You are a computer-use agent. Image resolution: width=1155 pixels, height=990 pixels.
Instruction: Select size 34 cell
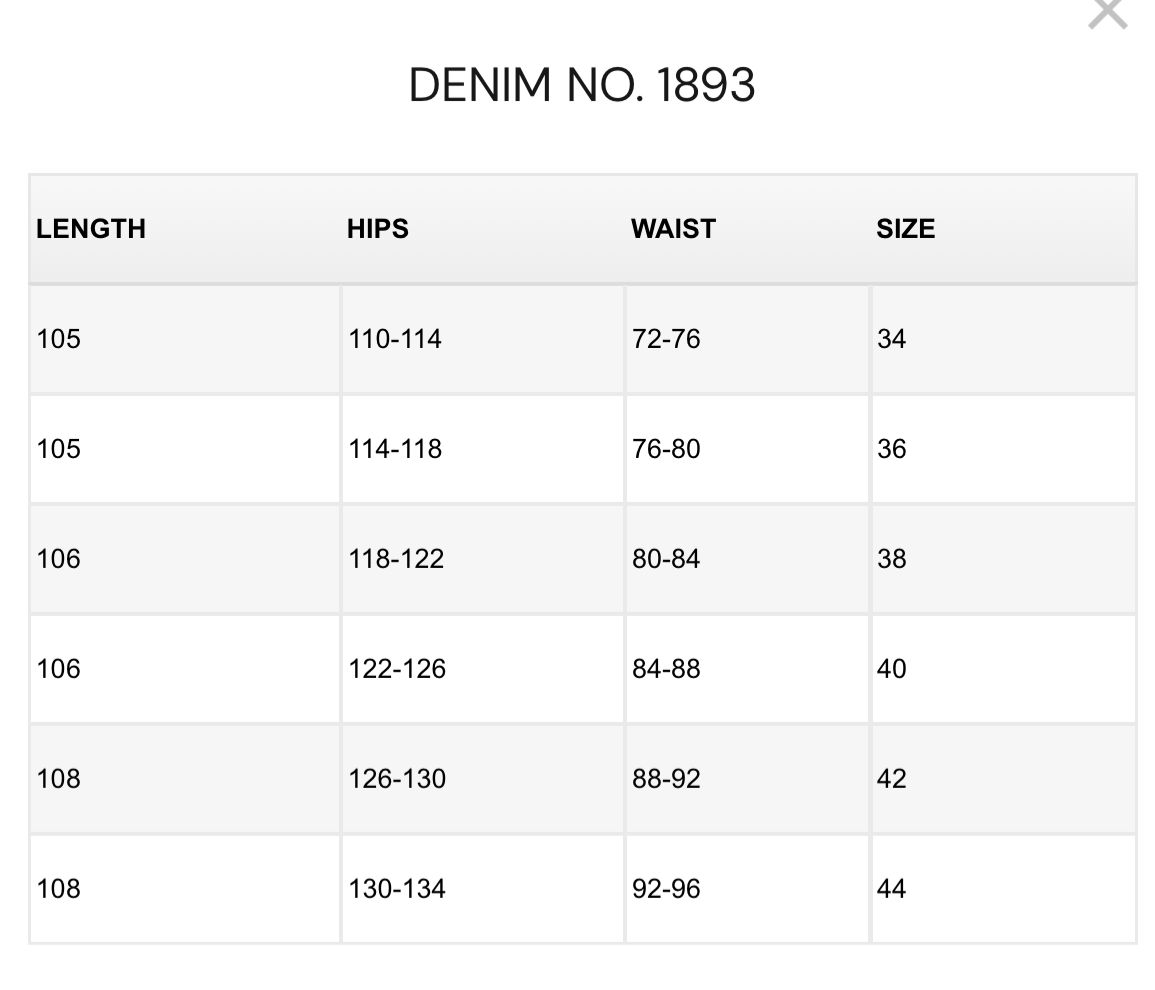click(x=892, y=339)
